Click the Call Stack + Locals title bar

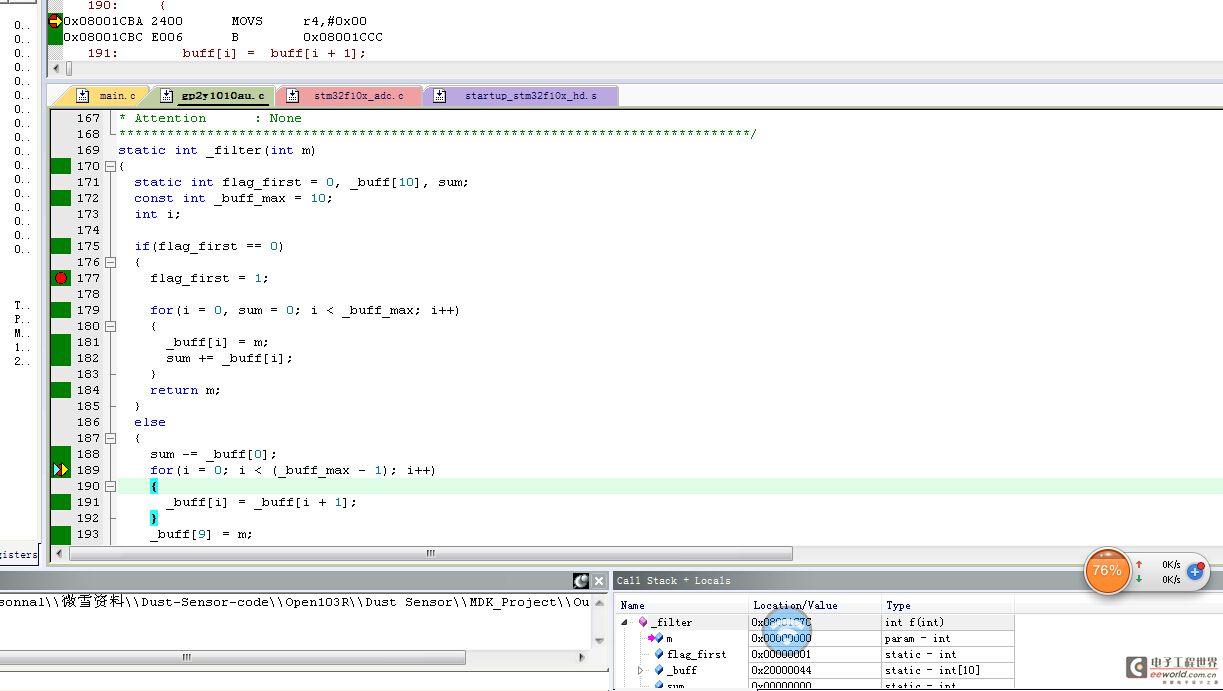click(917, 580)
